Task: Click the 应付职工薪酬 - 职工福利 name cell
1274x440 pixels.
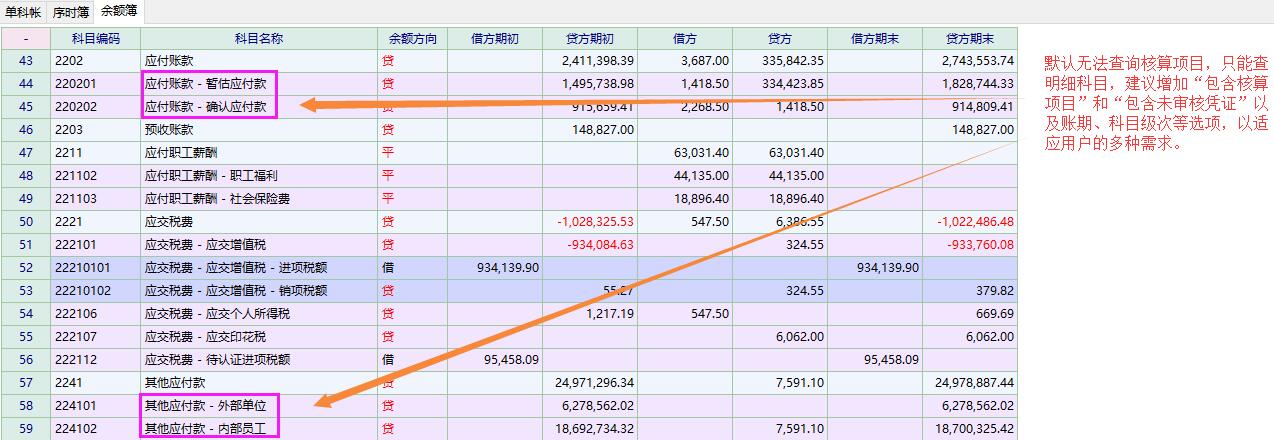Action: pos(212,176)
